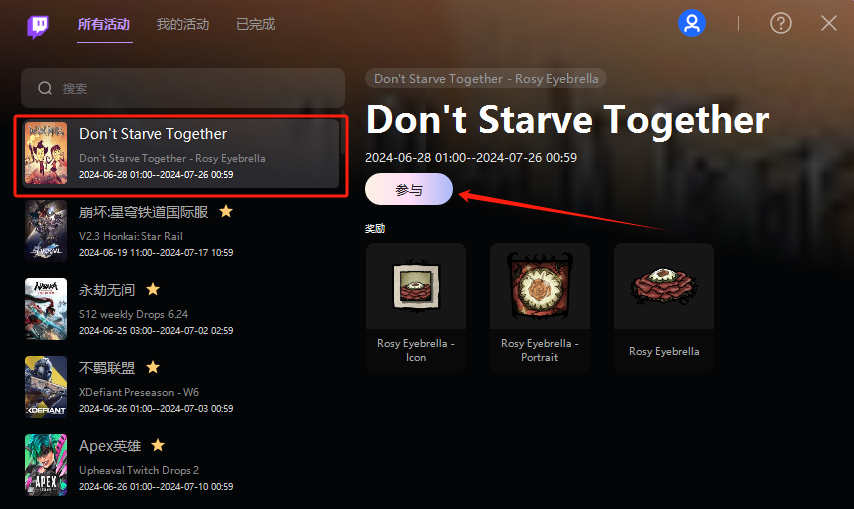Toggle favorite star next to 不羁联盟
Viewport: 854px width, 509px height.
(x=153, y=367)
